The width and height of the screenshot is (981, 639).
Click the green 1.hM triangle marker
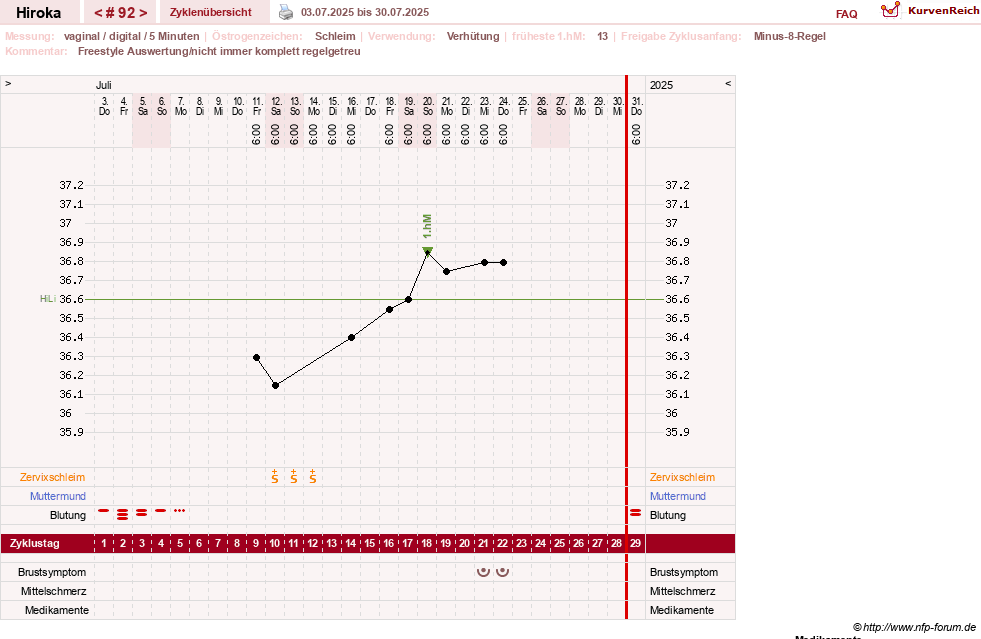(x=427, y=251)
